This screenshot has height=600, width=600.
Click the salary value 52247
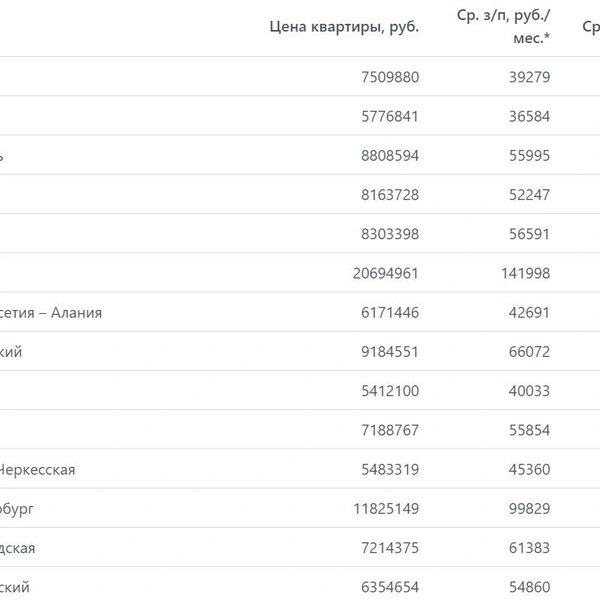pos(529,195)
